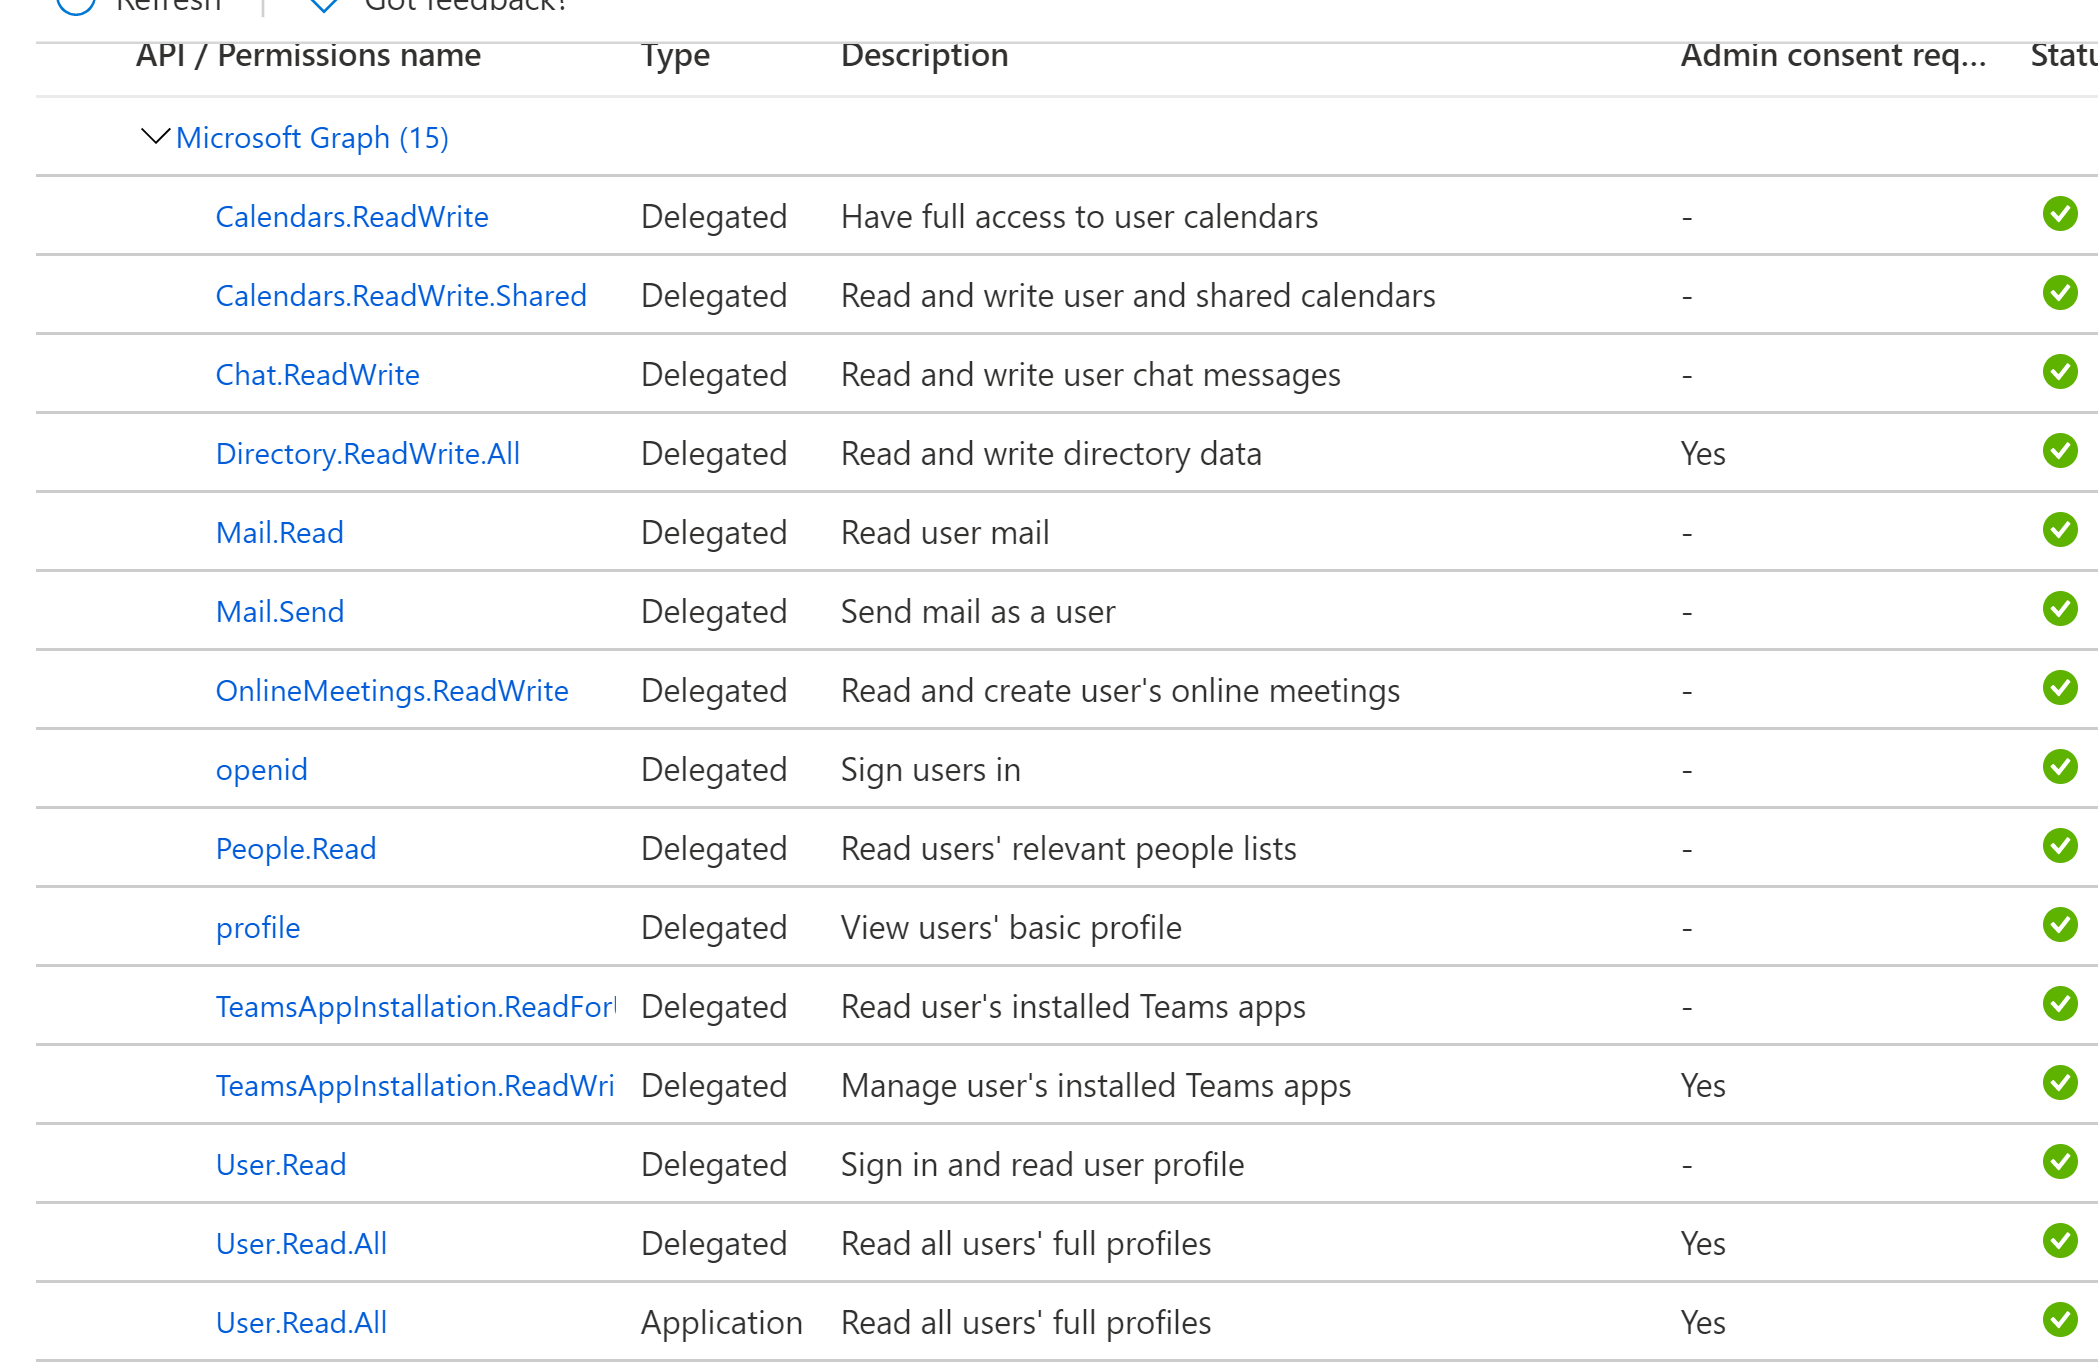Open the Mail.Send permission

(280, 611)
